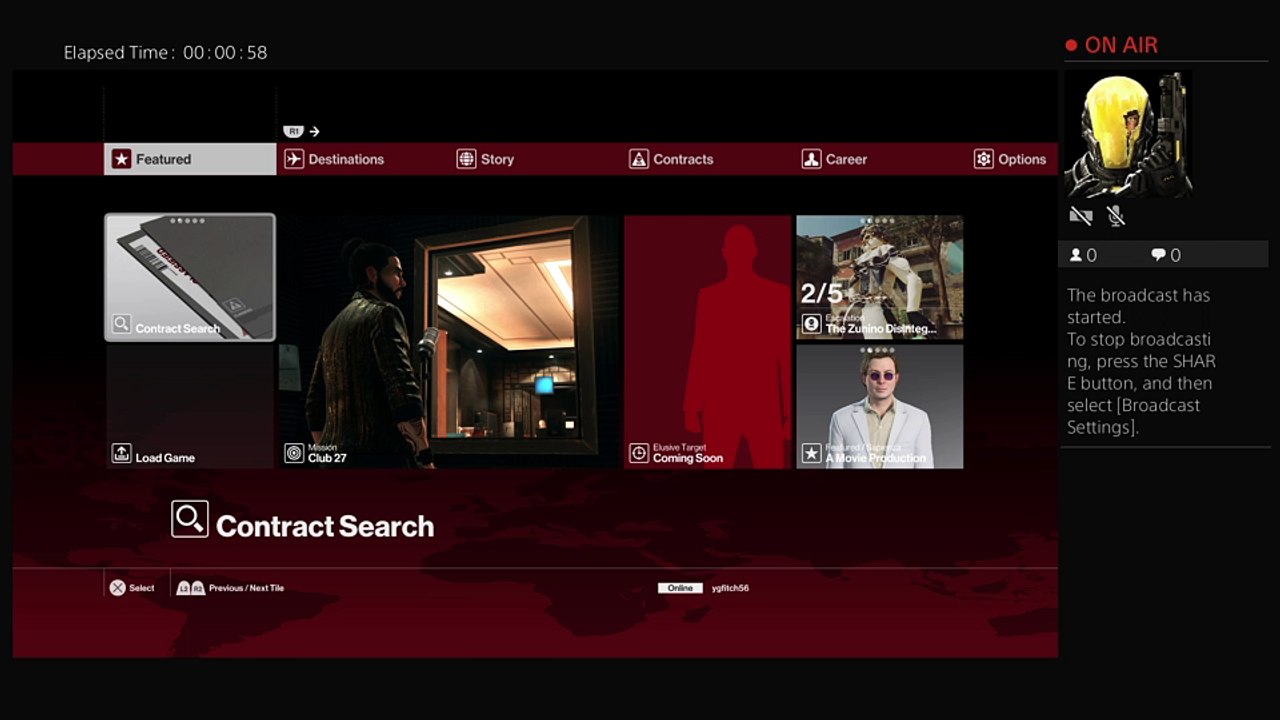
Task: Select the Elusive Target Coming Soon tile
Action: (x=707, y=342)
